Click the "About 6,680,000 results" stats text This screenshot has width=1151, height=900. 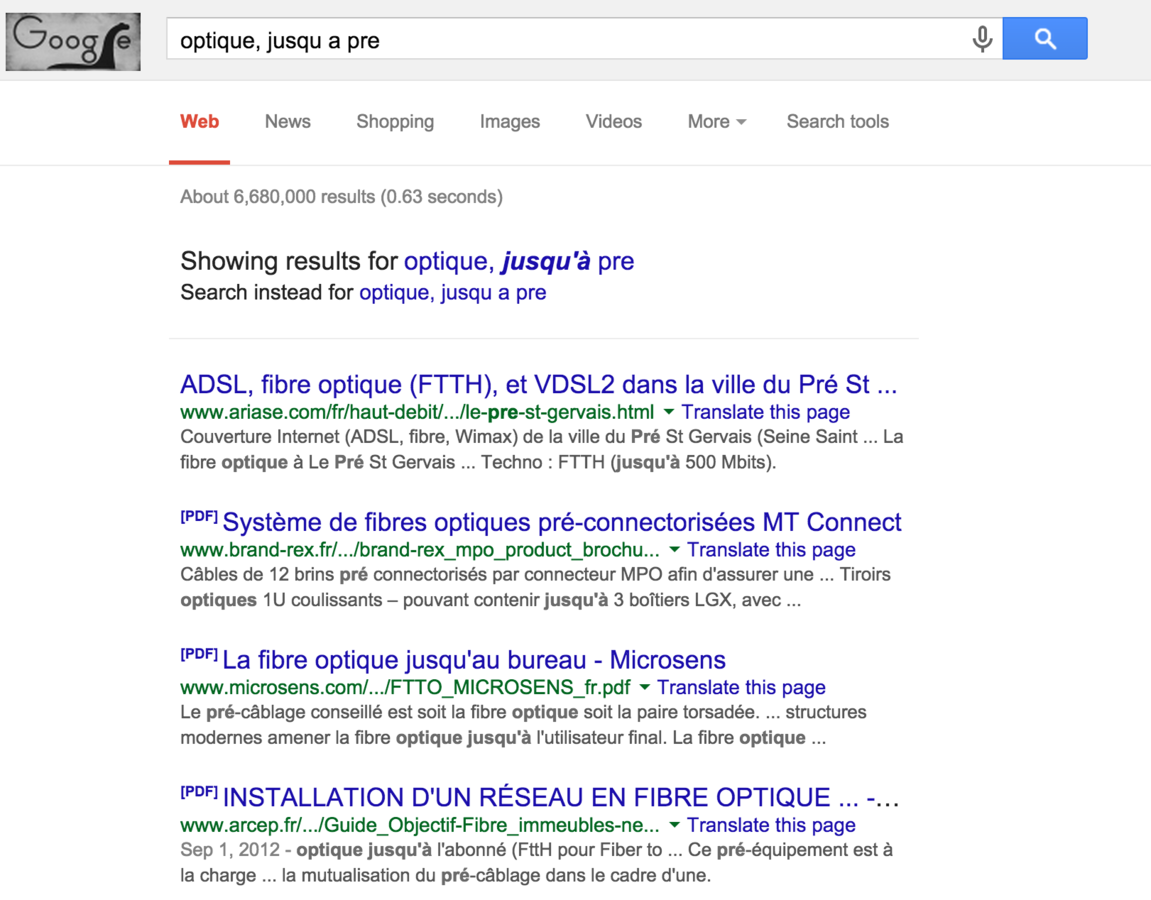[x=341, y=197]
